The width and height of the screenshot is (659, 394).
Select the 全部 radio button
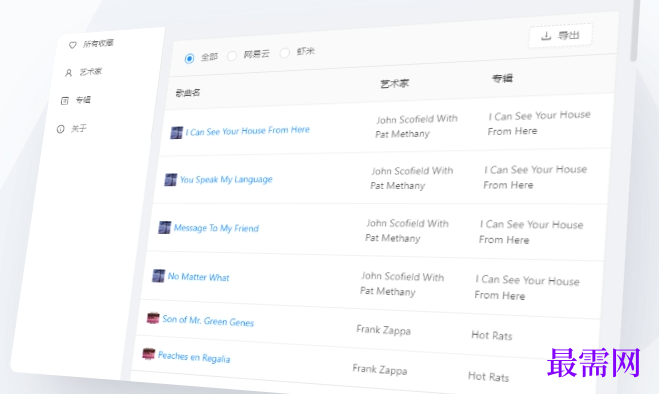(x=189, y=58)
